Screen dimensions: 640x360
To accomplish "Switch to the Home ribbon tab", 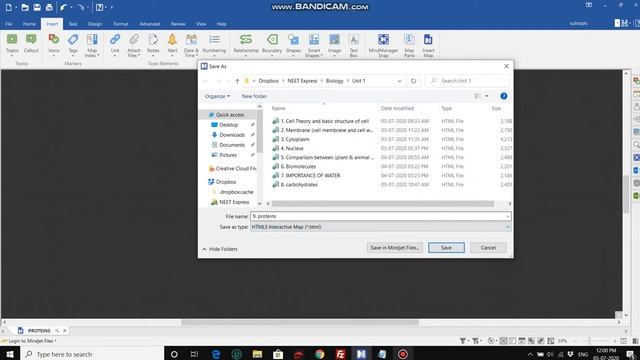I will point(29,24).
